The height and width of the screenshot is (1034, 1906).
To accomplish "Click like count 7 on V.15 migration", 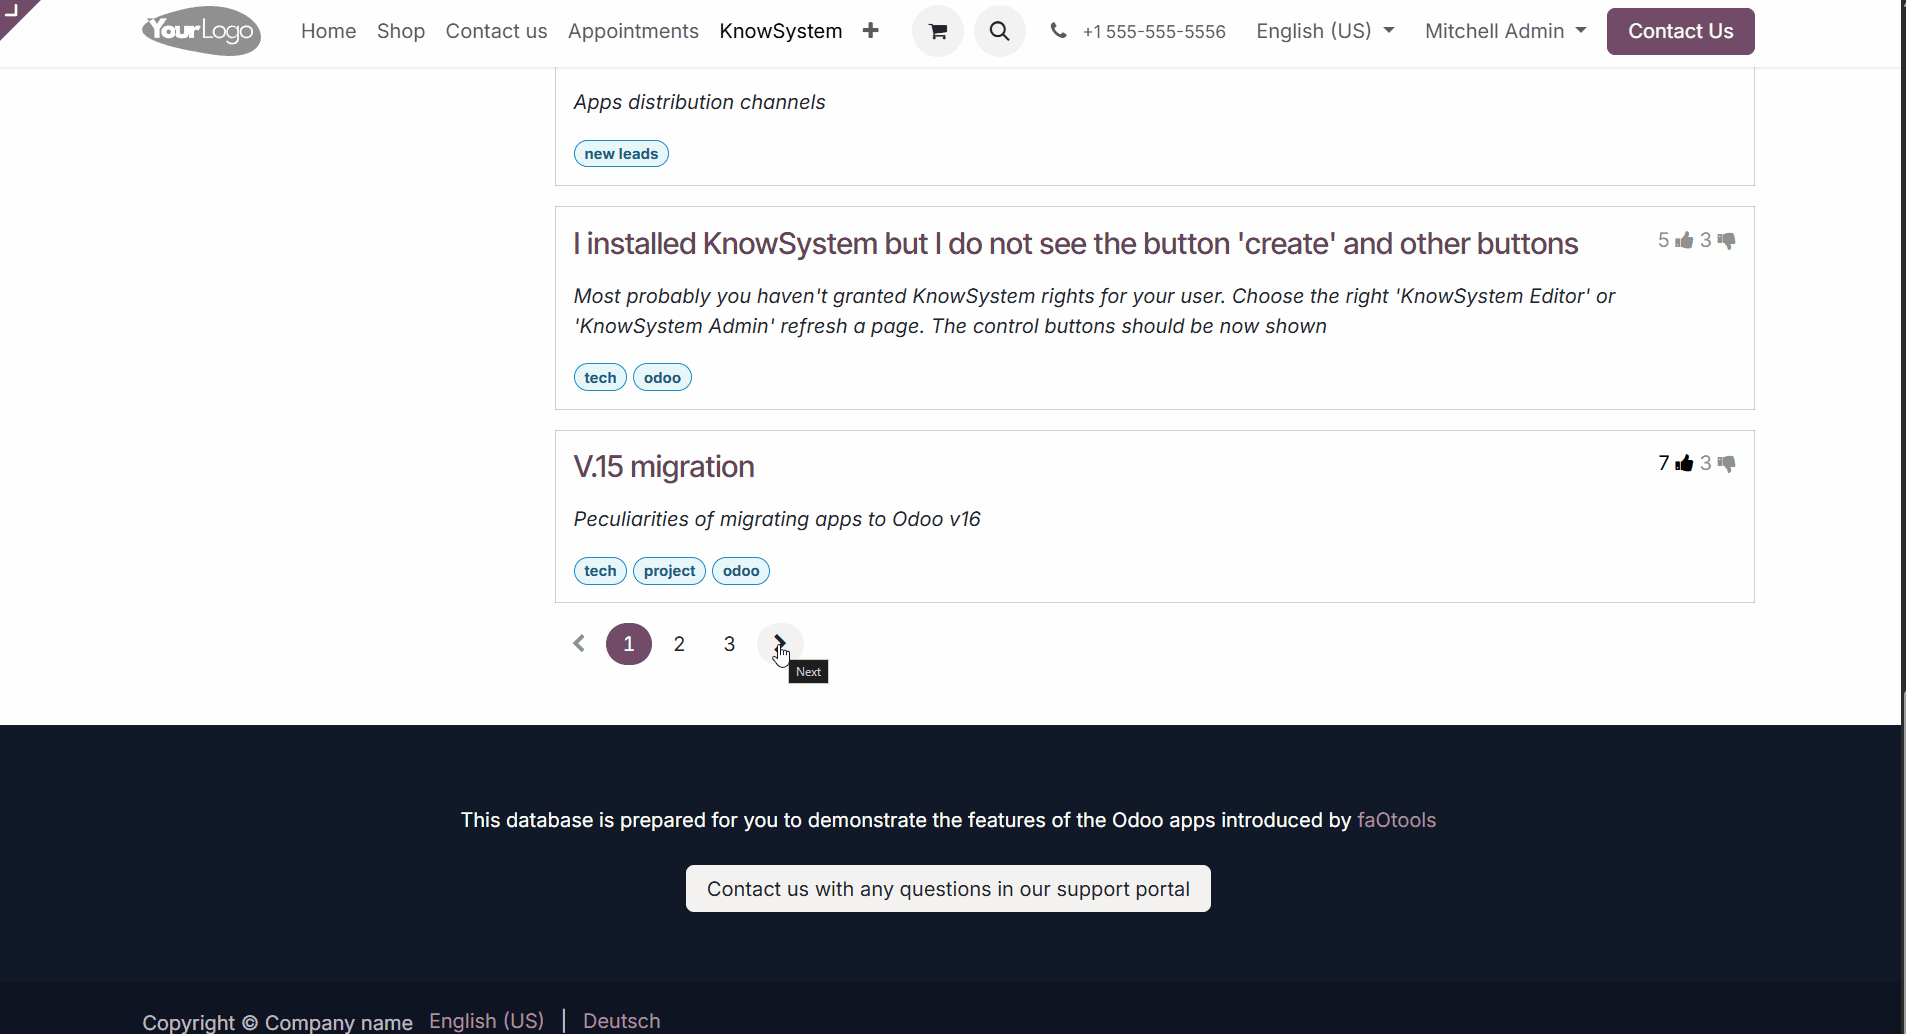I will click(1664, 463).
